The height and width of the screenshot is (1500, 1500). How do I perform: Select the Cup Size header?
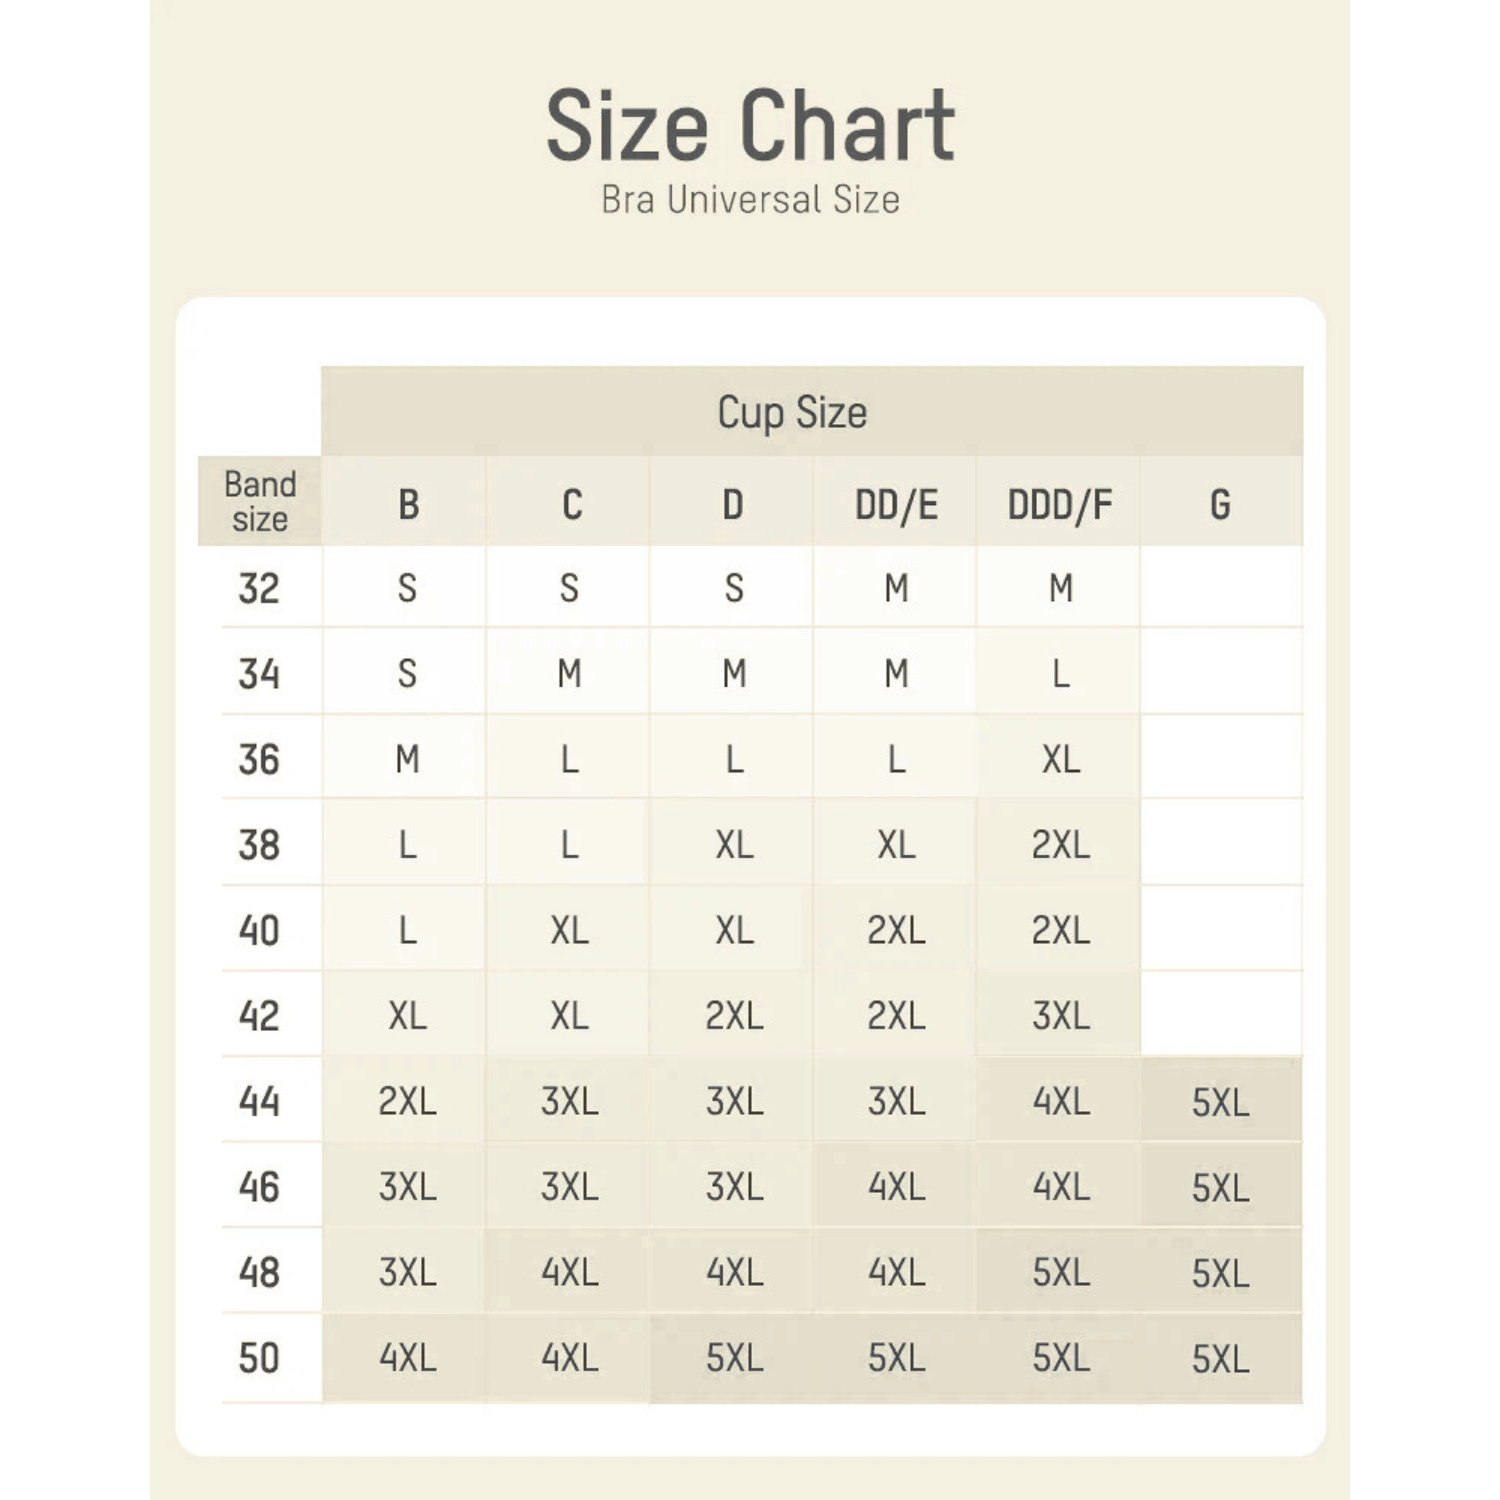(x=792, y=412)
